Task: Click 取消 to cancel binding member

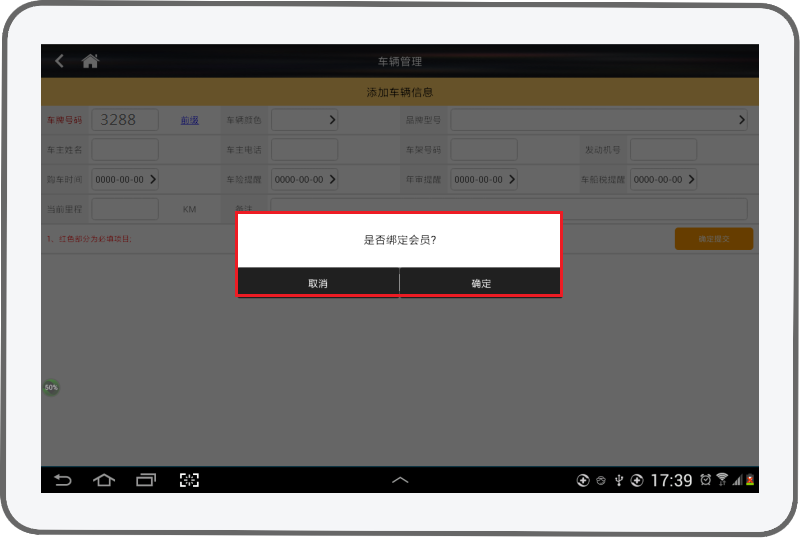Action: click(318, 283)
